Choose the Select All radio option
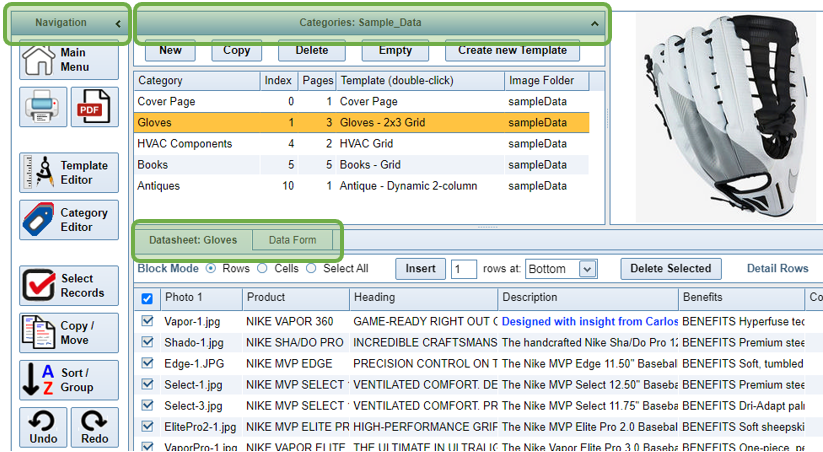 (311, 269)
